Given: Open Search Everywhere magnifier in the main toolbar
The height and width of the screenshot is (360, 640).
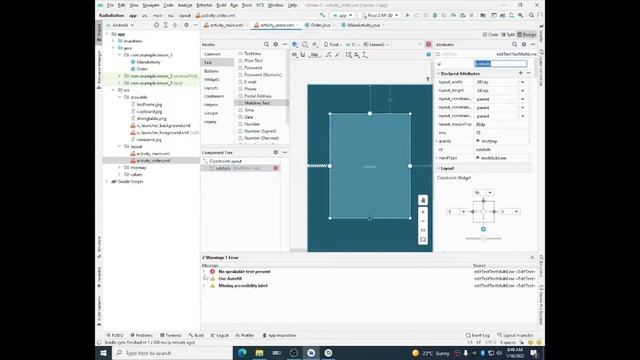Looking at the screenshot, I should (531, 15).
